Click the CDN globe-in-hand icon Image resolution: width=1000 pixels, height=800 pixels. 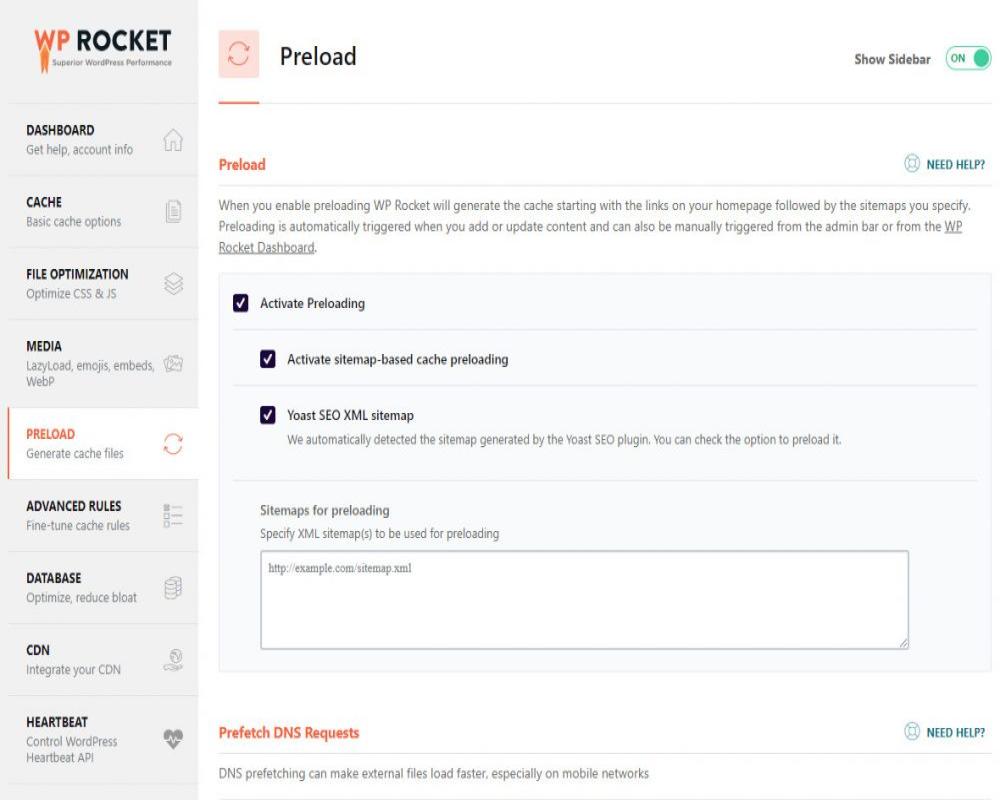(x=173, y=660)
